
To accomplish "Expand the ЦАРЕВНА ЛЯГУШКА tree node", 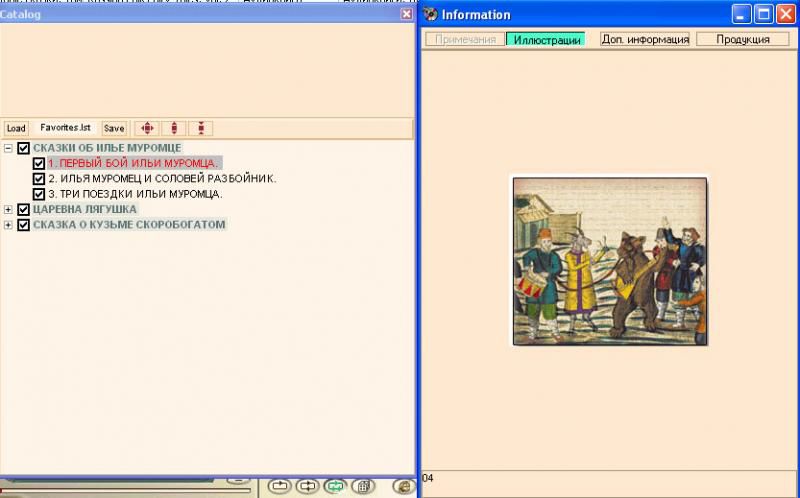I will (x=9, y=210).
